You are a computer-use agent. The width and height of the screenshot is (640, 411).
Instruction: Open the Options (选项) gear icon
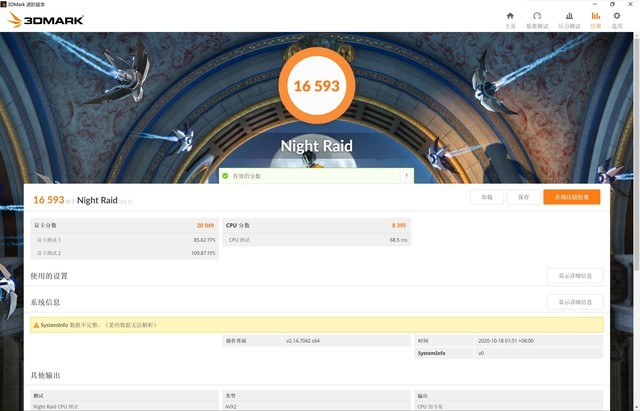[617, 16]
